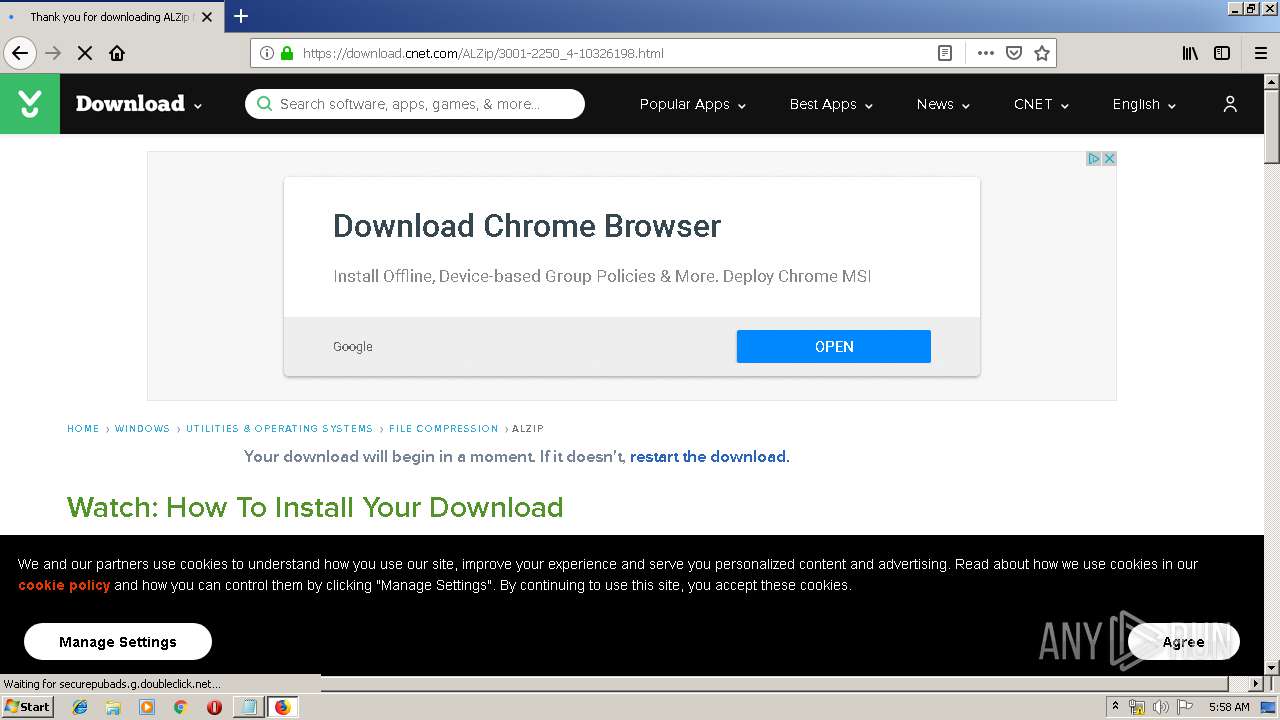Expand the Popular Apps menu
This screenshot has height=720, width=1280.
[693, 104]
